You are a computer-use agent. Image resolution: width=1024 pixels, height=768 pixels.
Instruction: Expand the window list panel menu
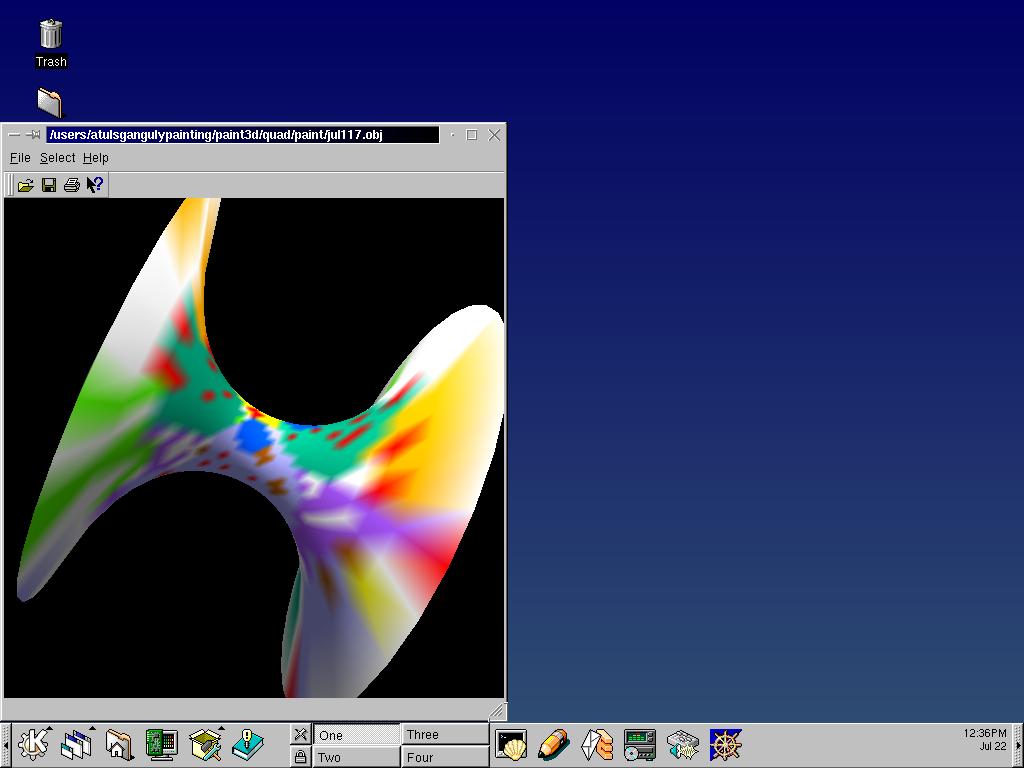76,745
